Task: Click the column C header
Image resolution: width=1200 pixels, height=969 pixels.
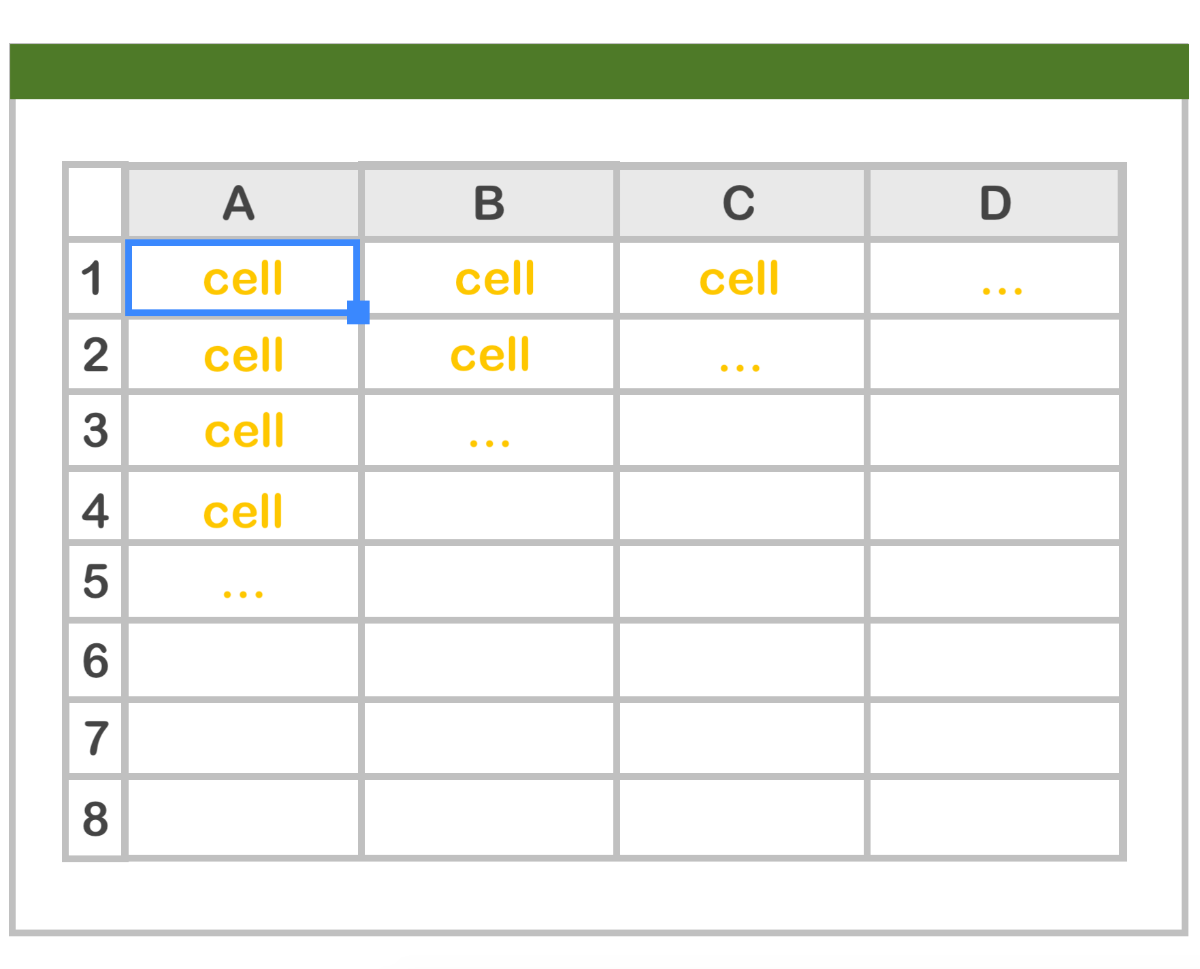Action: click(740, 203)
